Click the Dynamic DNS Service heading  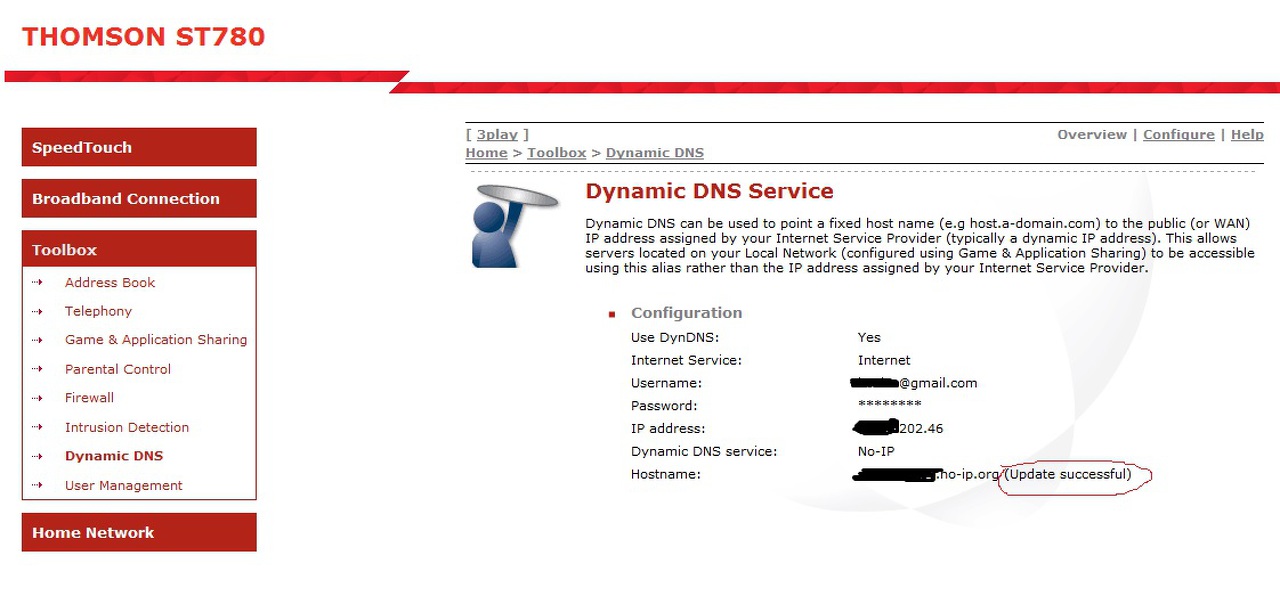709,191
